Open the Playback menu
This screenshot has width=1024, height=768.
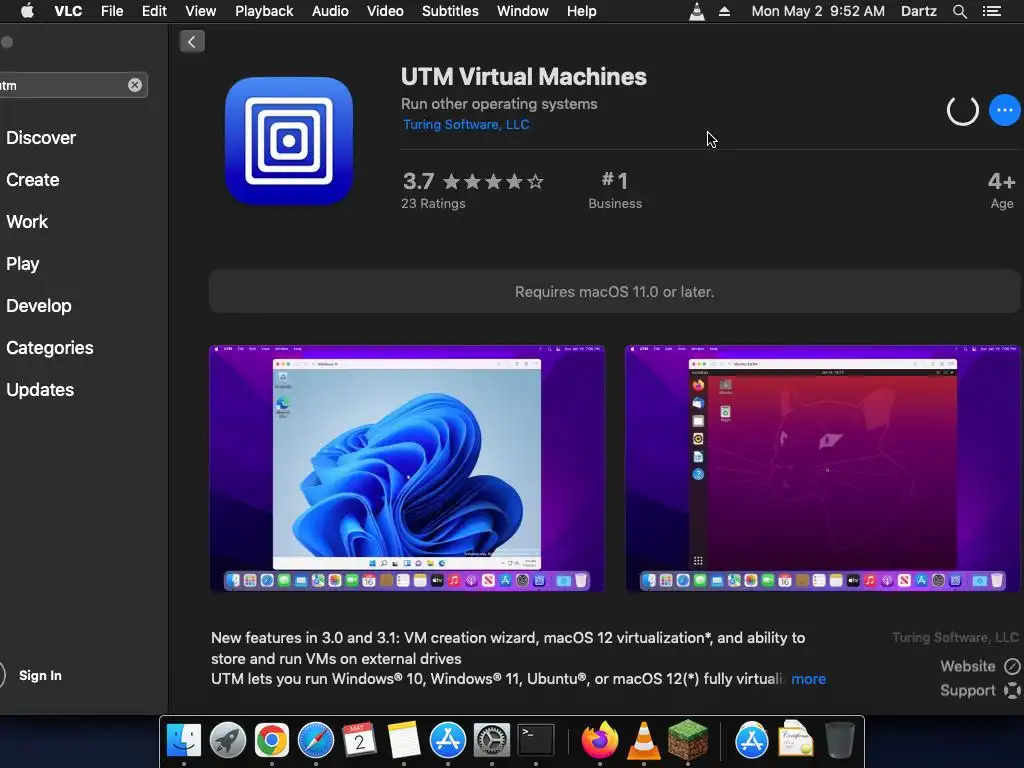click(x=264, y=11)
